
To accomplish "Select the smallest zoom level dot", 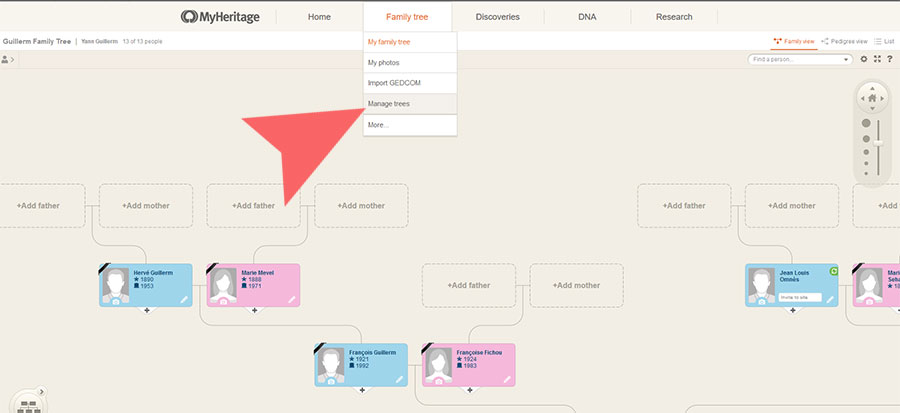I will 866,172.
